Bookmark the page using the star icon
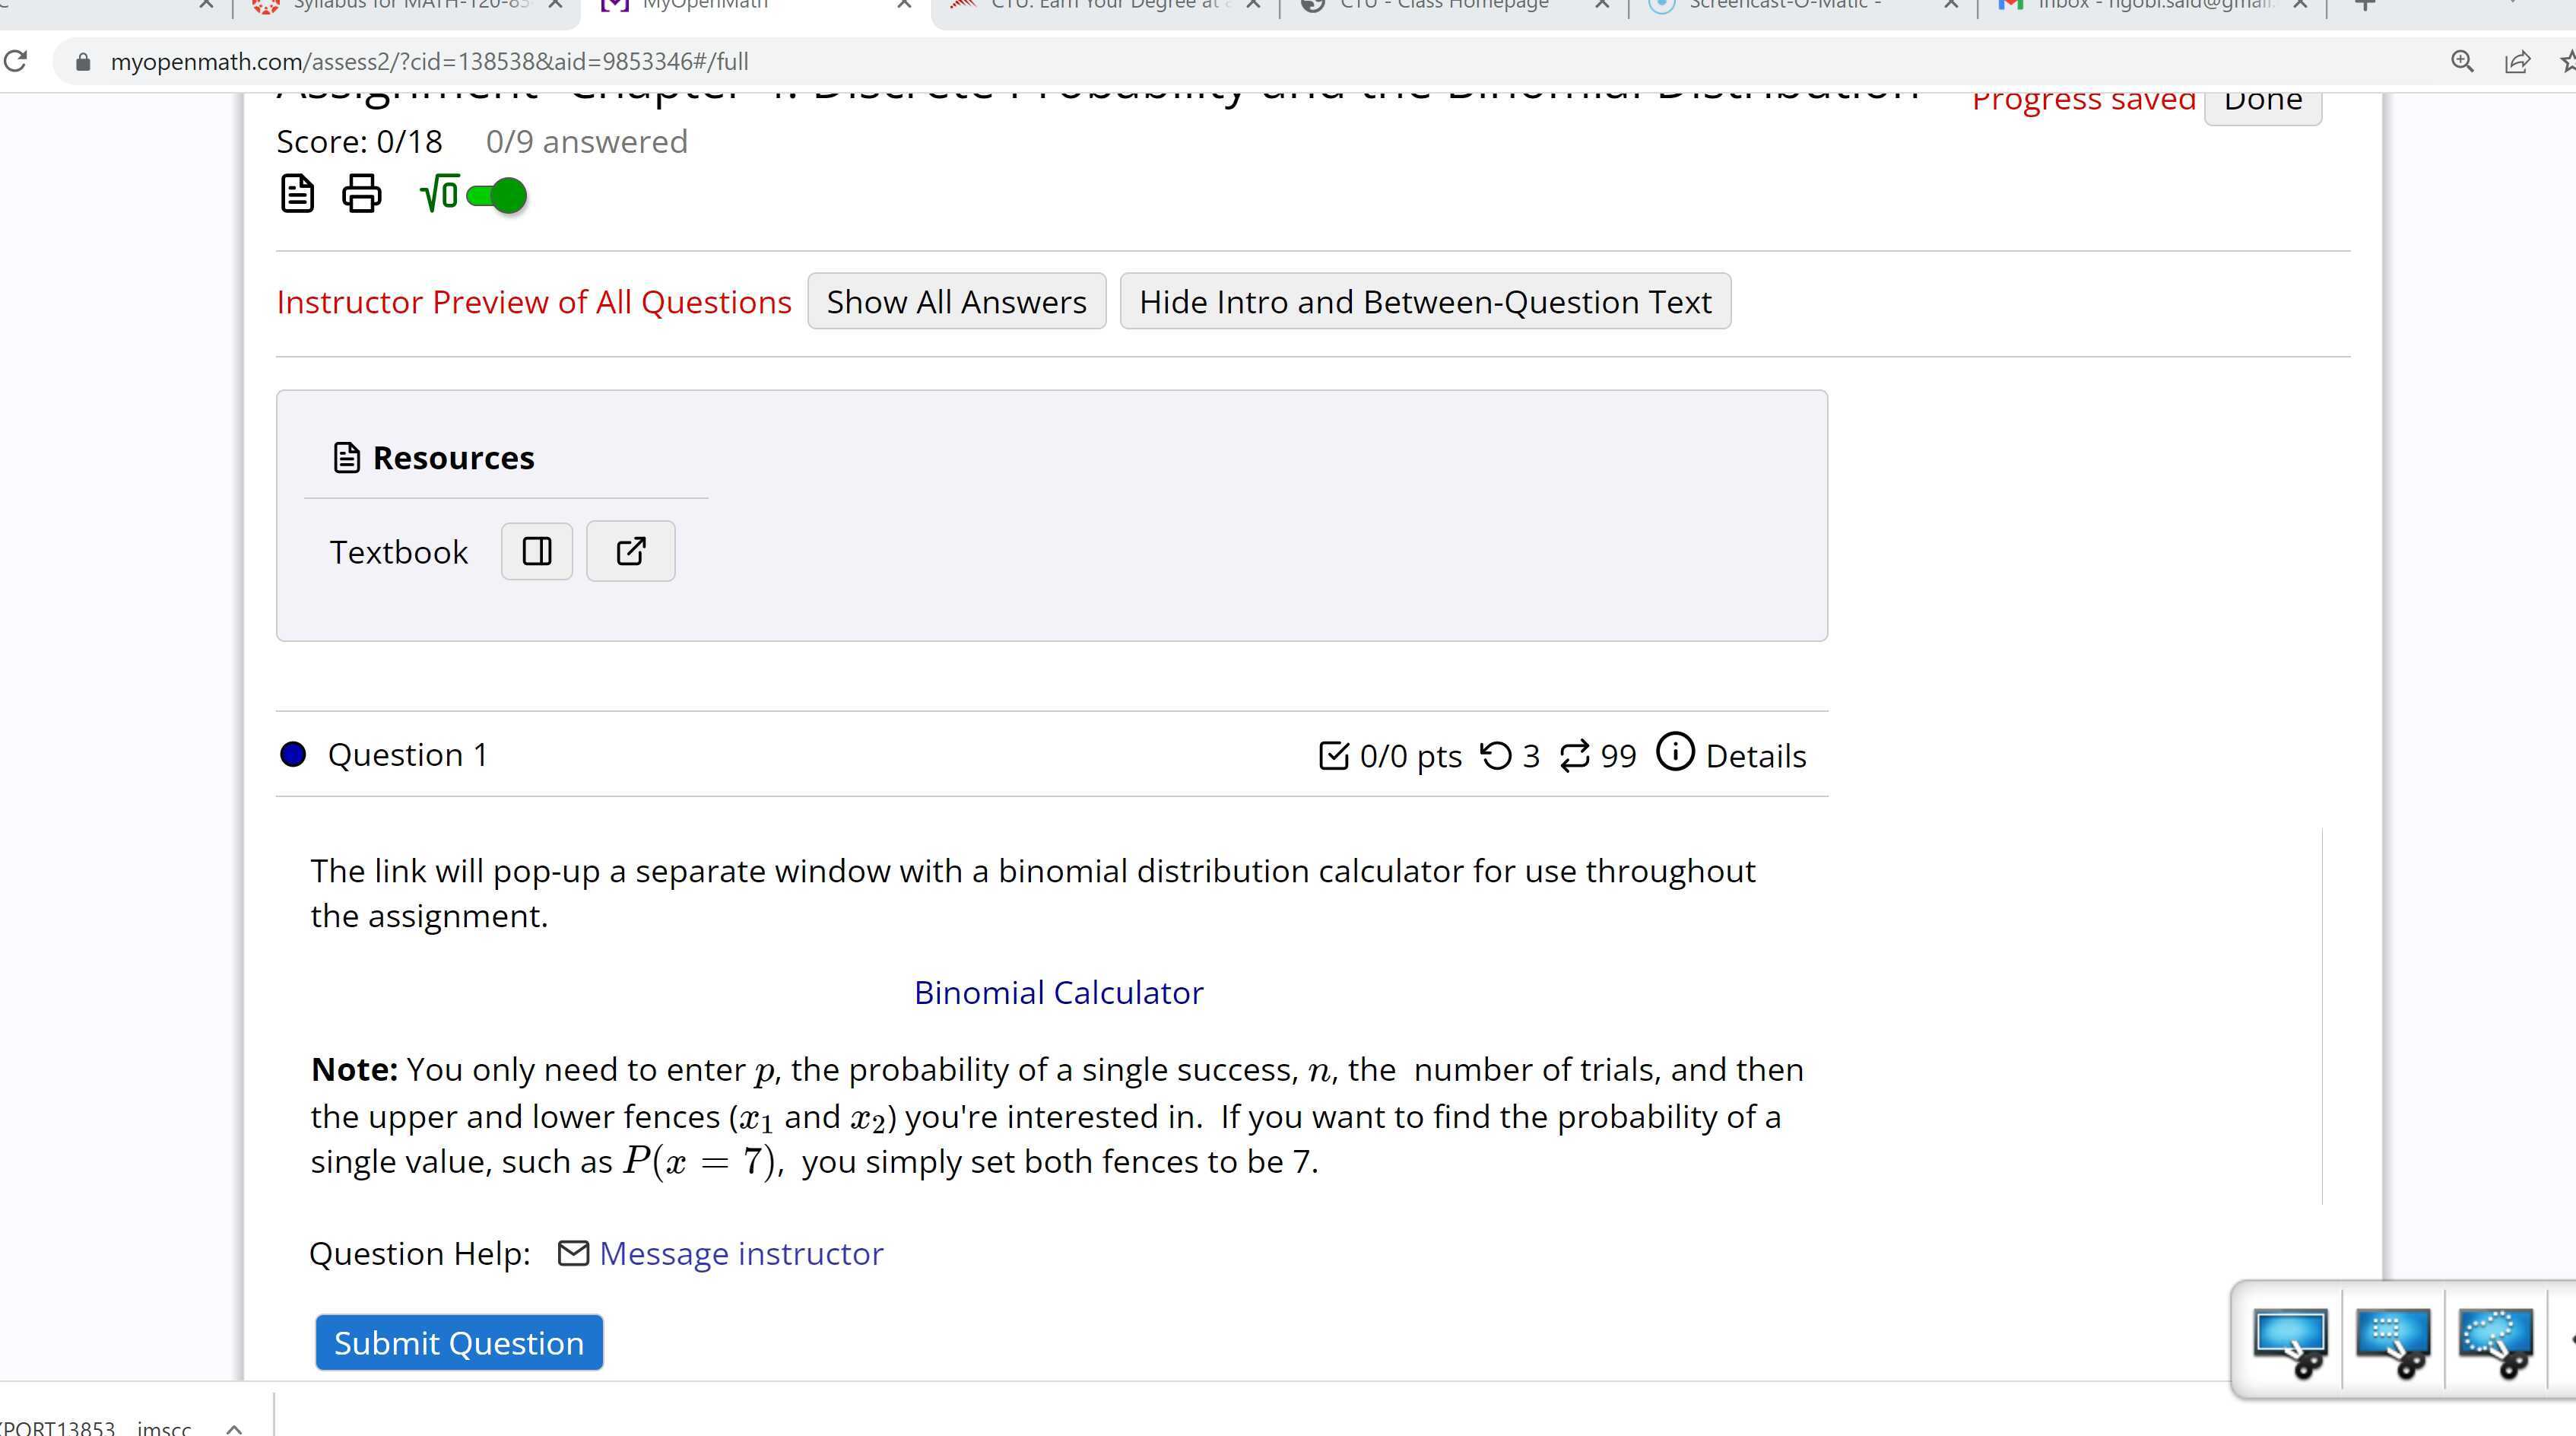2576x1436 pixels. pos(2566,61)
